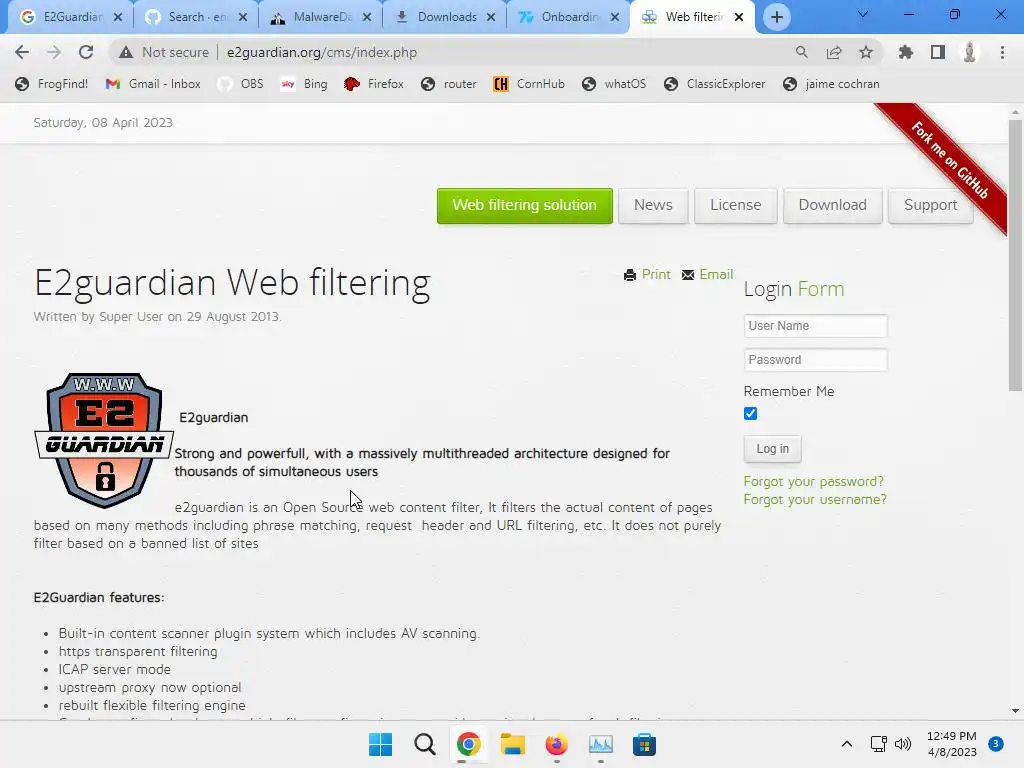The height and width of the screenshot is (768, 1024).
Task: Click the E2 Guardian shield logo
Action: click(104, 440)
